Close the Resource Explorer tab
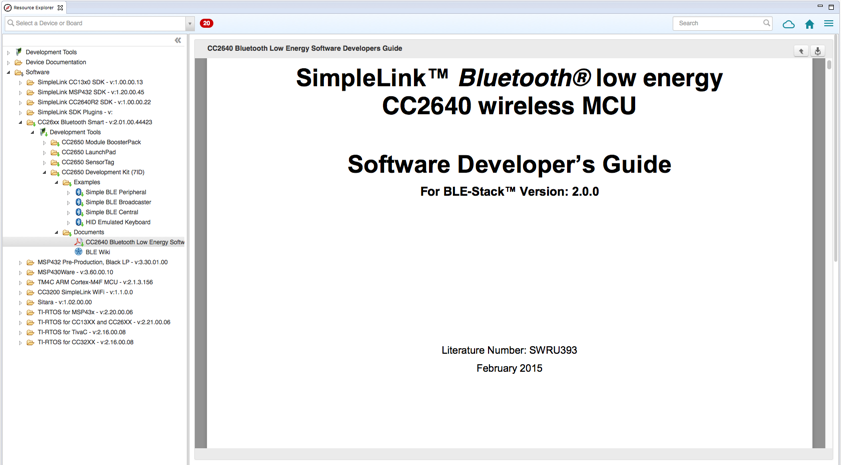This screenshot has height=465, width=841. [x=60, y=8]
